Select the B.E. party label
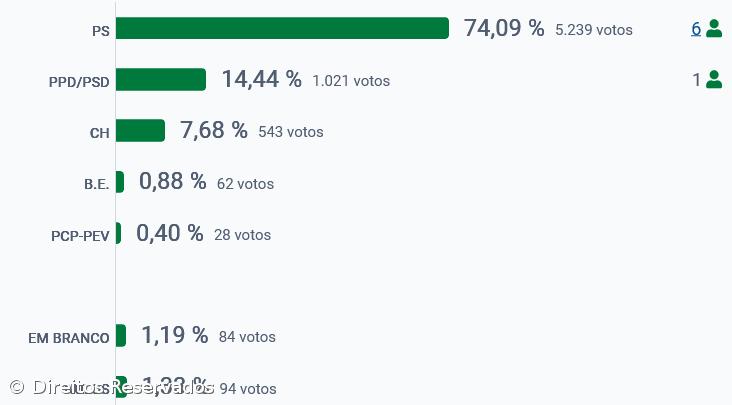This screenshot has height=405, width=732. click(x=97, y=184)
